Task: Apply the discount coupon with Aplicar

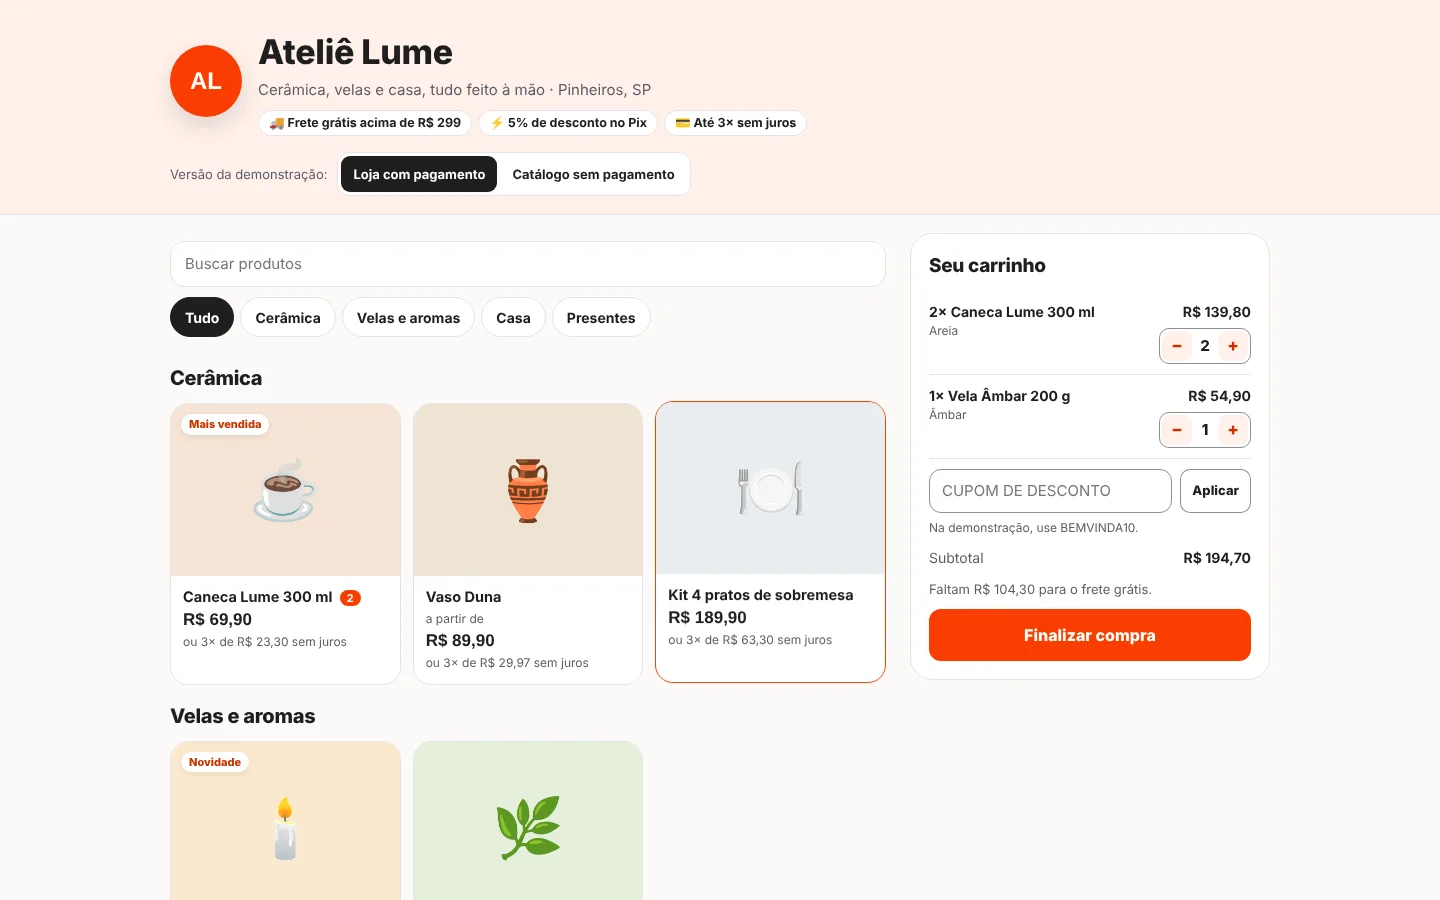Action: 1215,491
